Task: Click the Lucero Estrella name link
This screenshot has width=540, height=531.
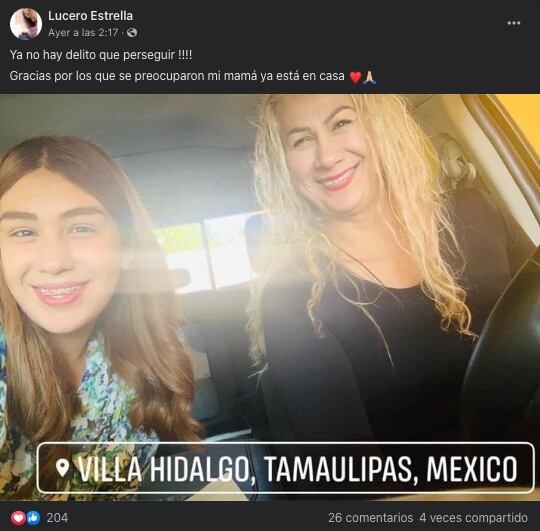Action: coord(90,16)
